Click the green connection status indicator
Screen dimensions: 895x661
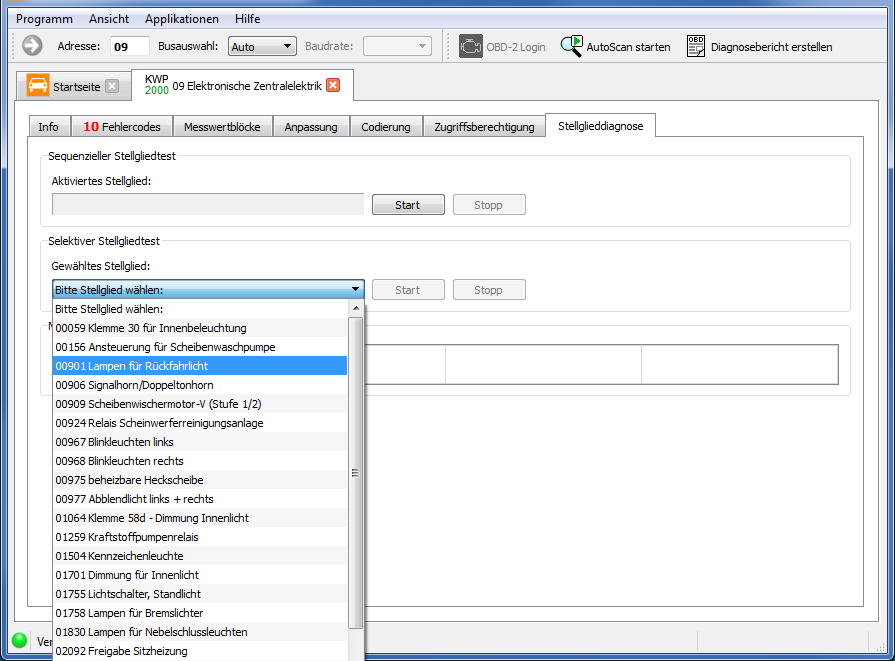19,640
